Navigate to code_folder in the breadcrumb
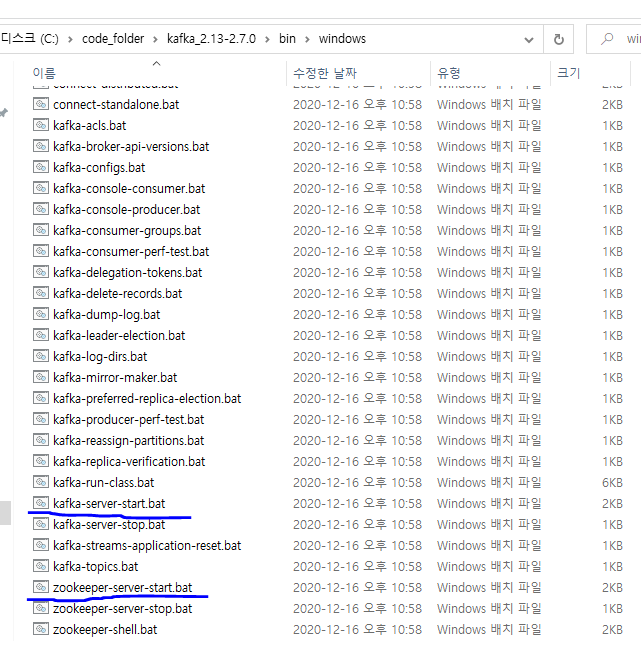641x656 pixels. pos(113,39)
